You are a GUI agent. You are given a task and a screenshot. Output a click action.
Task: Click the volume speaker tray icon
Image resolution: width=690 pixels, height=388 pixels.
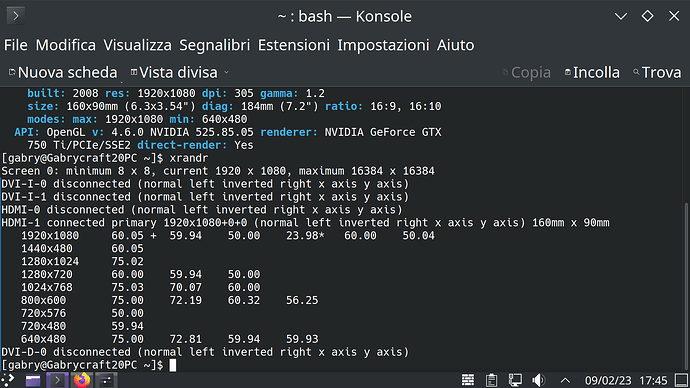coord(539,380)
